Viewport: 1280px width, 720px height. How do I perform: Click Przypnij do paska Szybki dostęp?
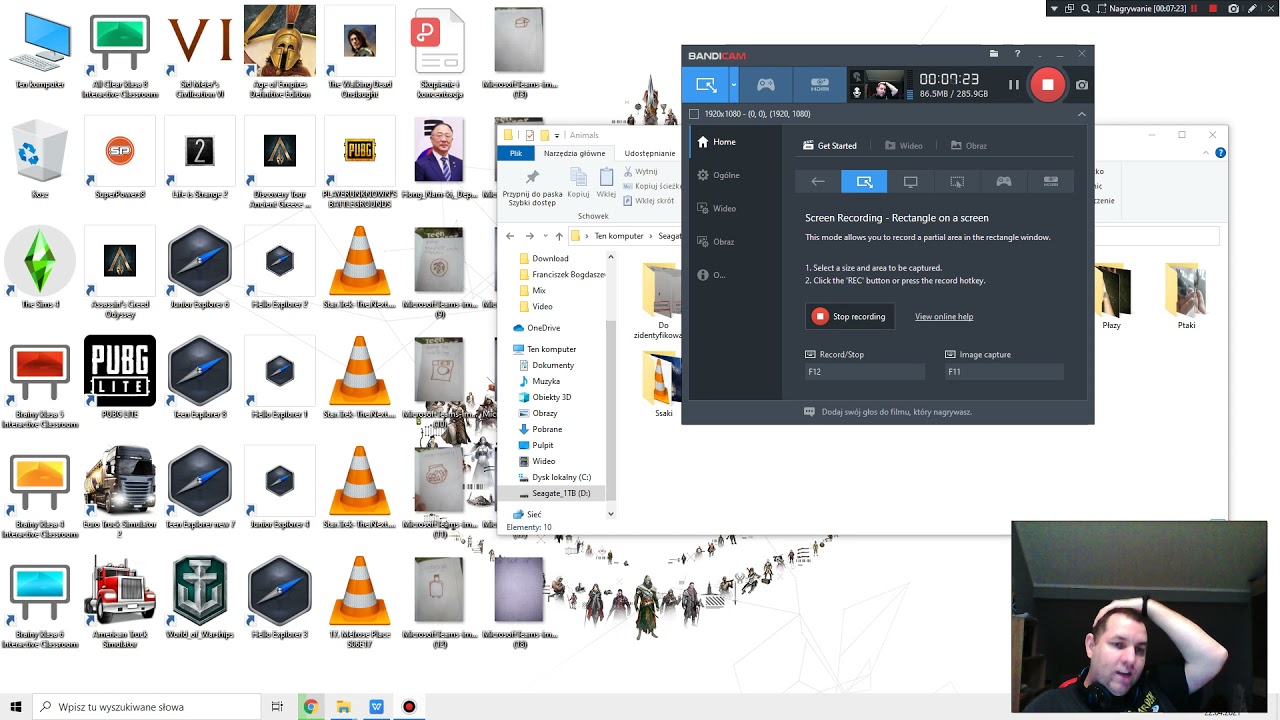532,186
